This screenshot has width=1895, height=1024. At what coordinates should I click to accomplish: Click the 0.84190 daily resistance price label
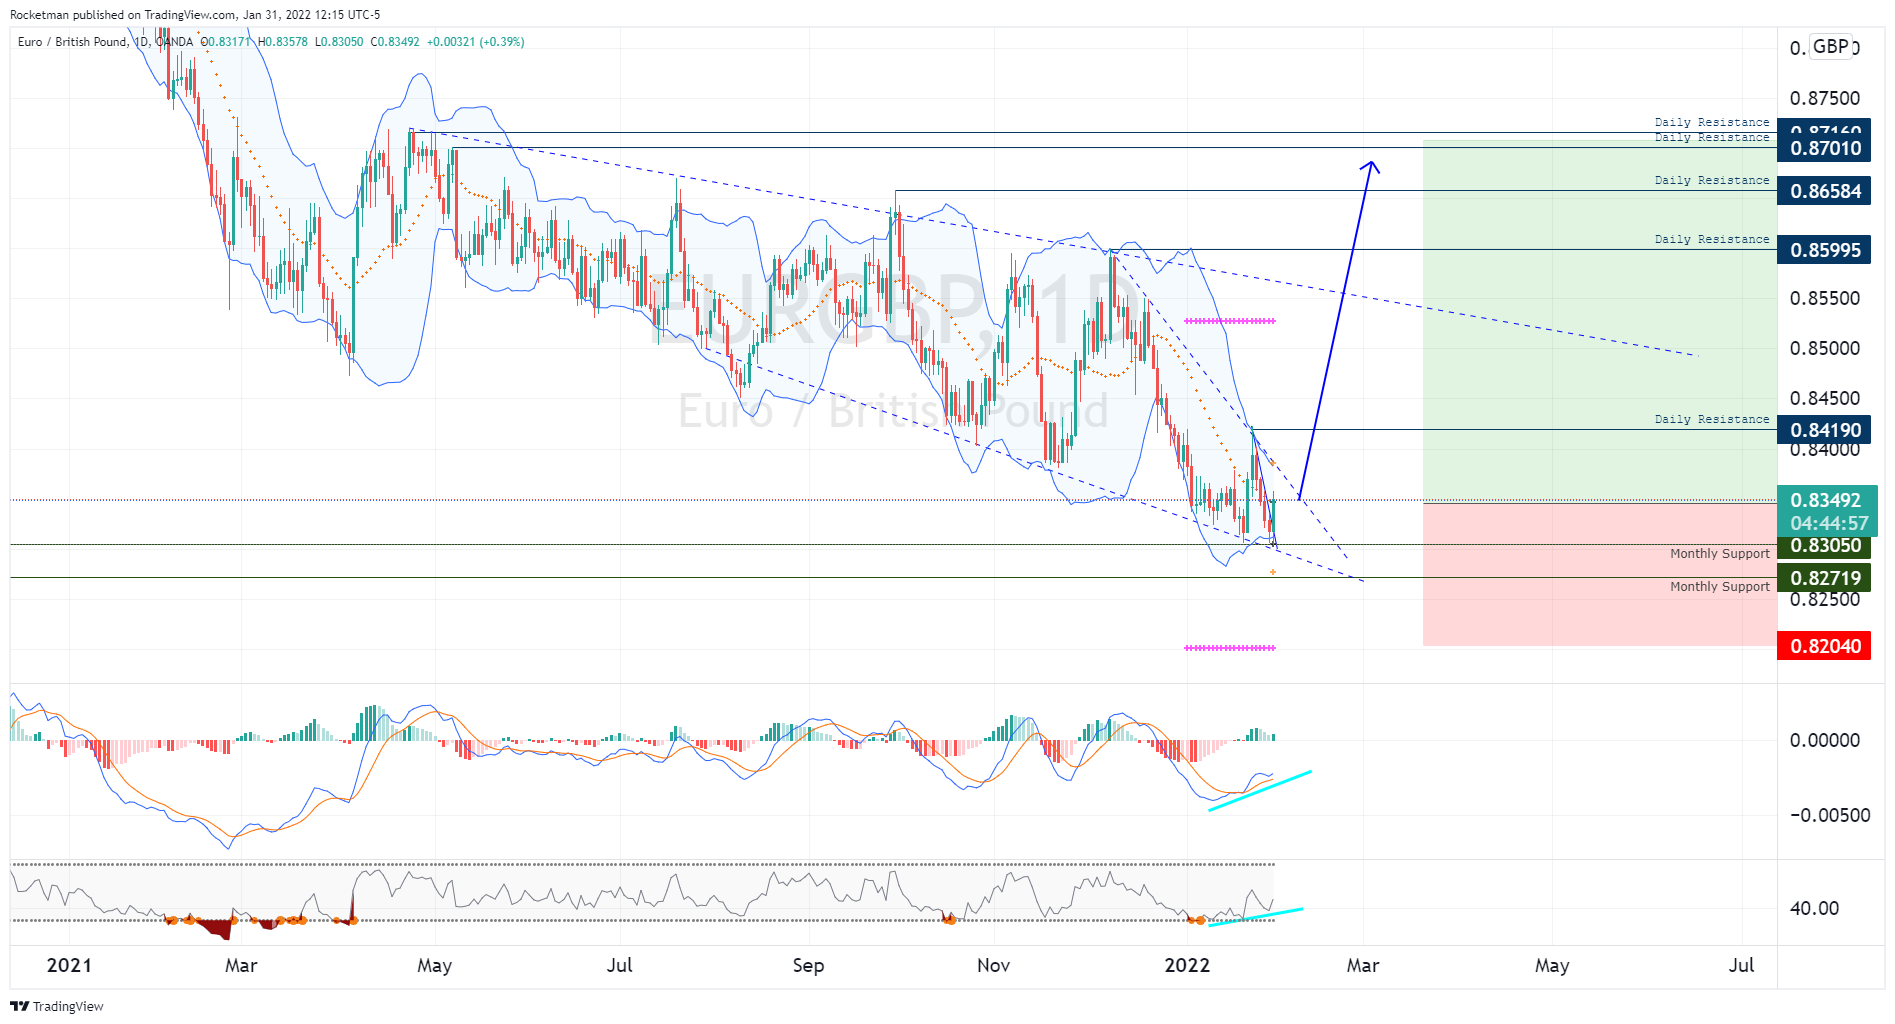pos(1824,430)
